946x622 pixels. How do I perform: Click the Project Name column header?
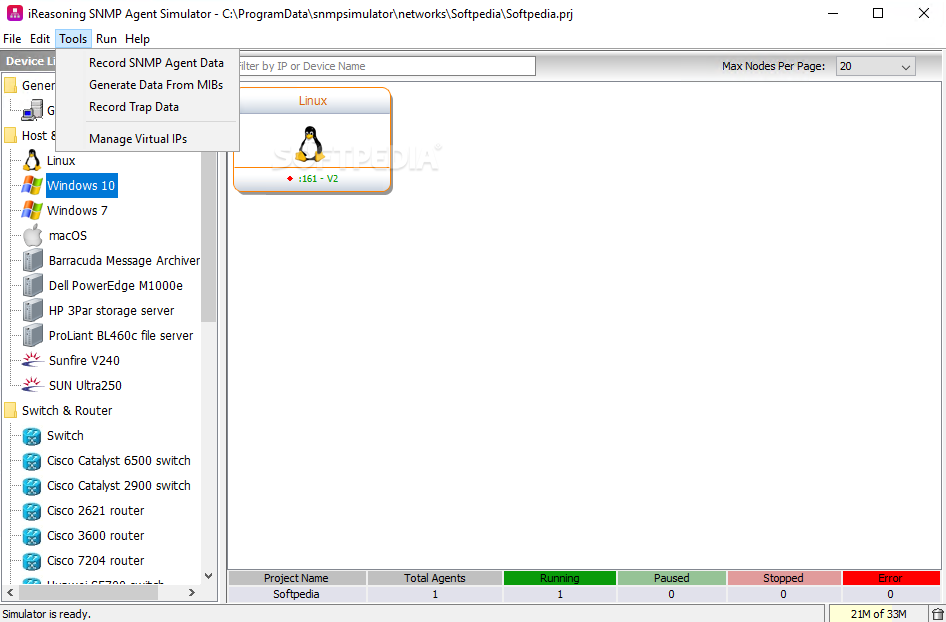pyautogui.click(x=296, y=578)
